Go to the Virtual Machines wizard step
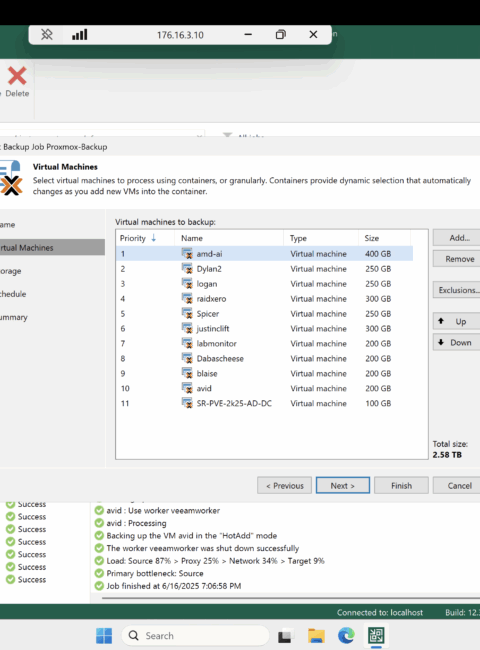The width and height of the screenshot is (480, 650). [x=52, y=247]
